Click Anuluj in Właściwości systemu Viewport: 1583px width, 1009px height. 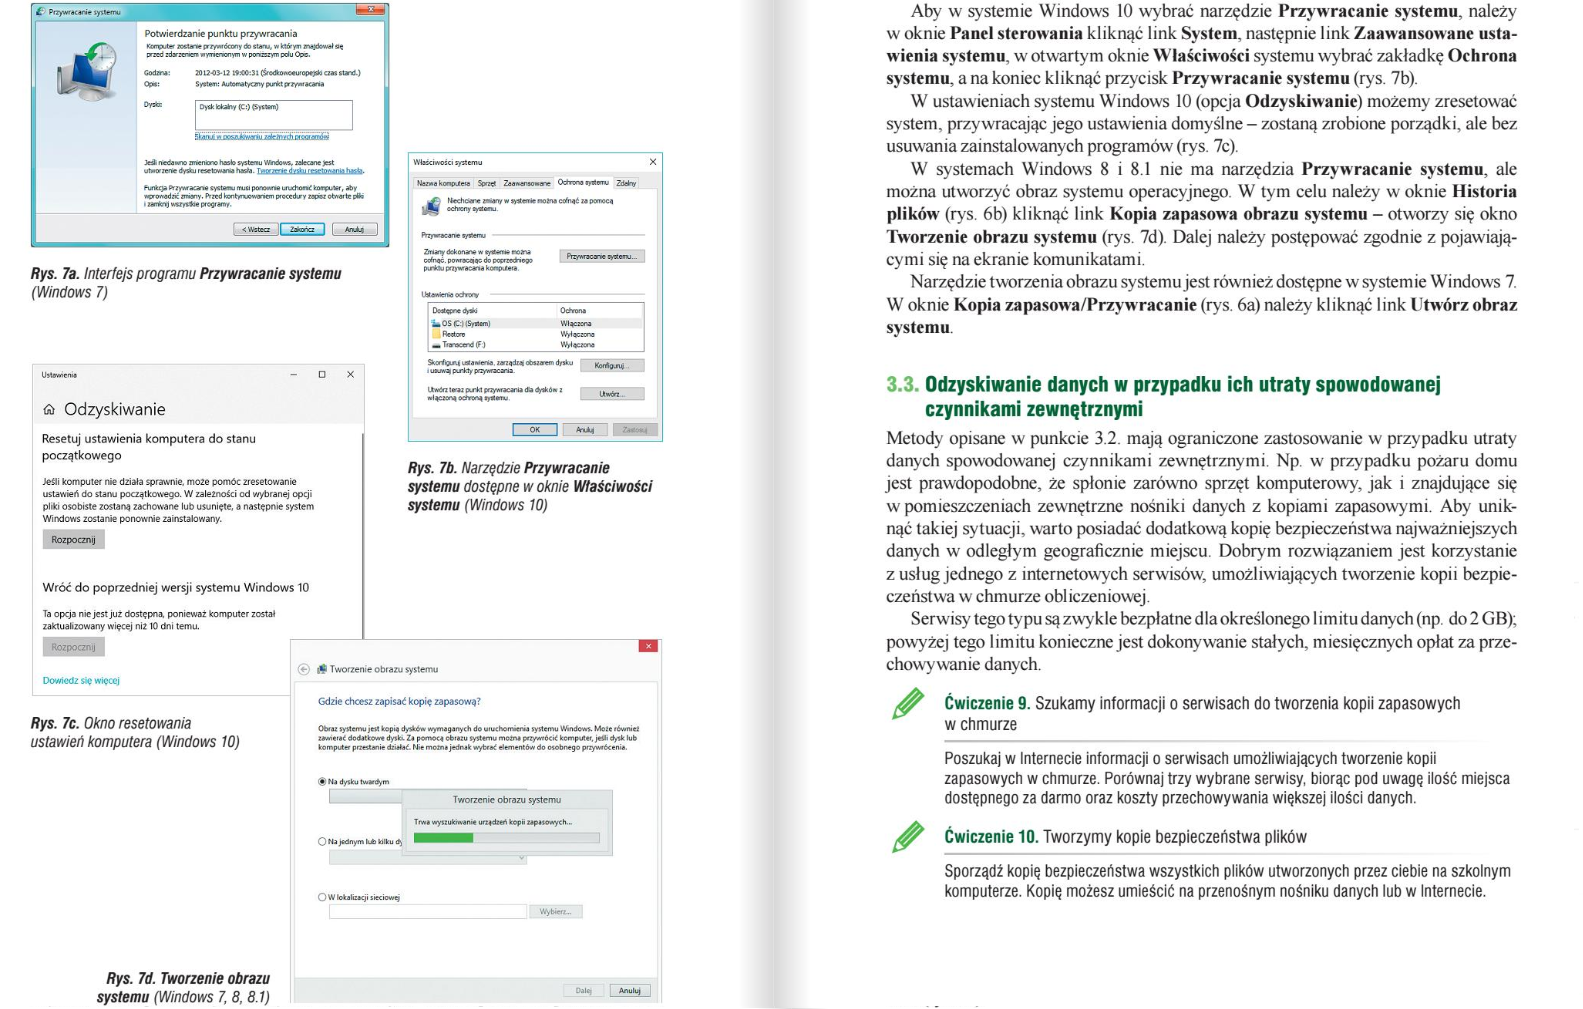point(585,429)
